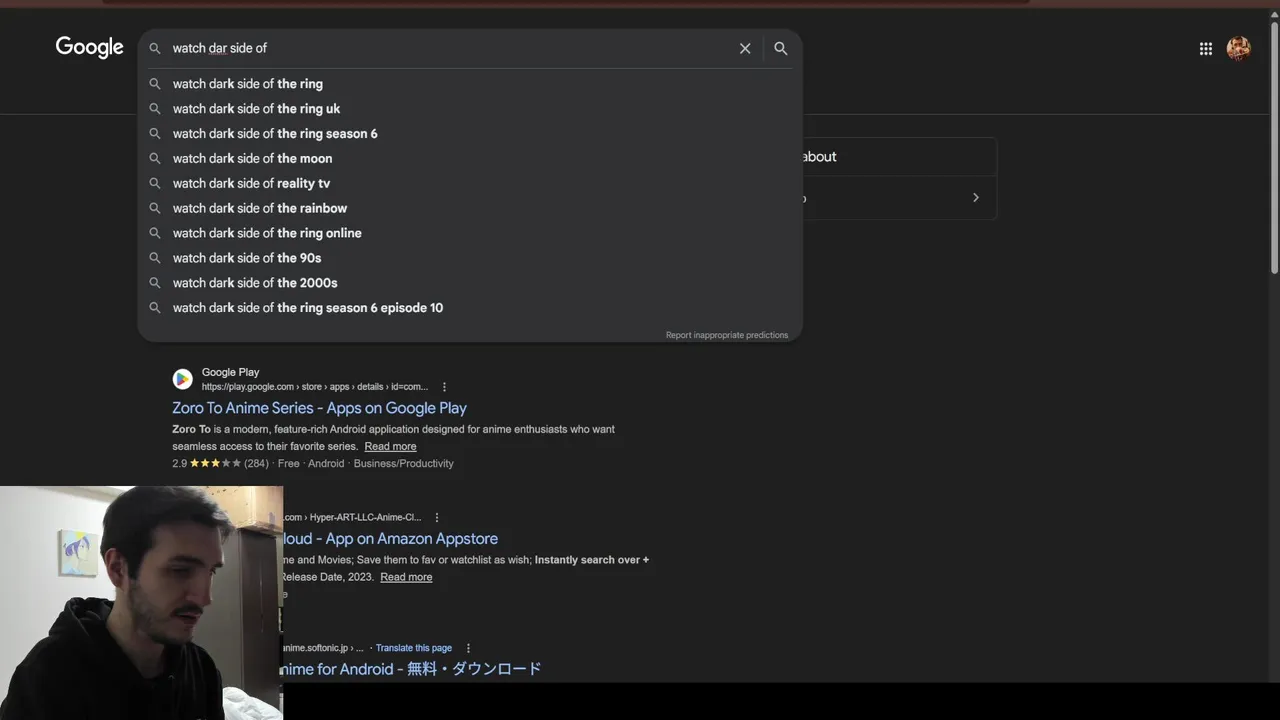Click the Google Play source URL text
1280x720 pixels.
[314, 387]
